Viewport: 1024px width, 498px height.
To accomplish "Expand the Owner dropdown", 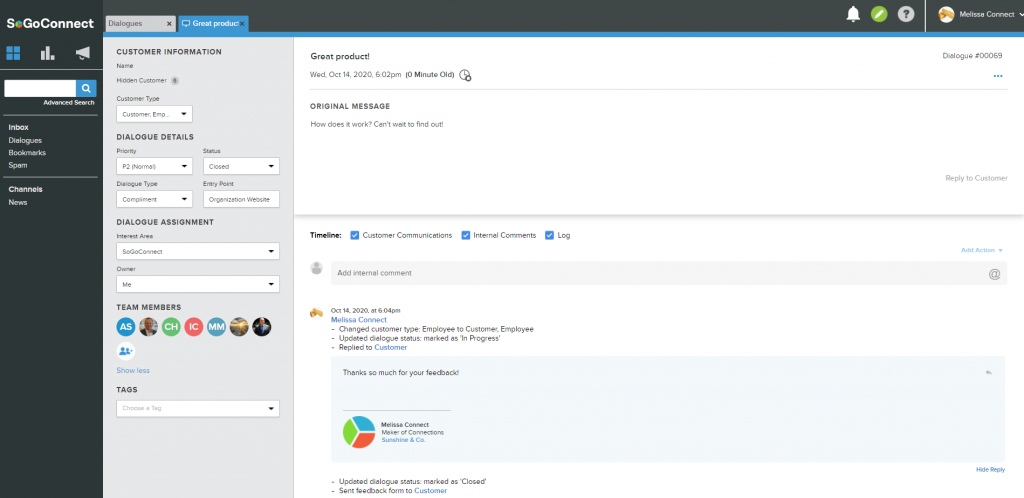I will click(x=197, y=285).
